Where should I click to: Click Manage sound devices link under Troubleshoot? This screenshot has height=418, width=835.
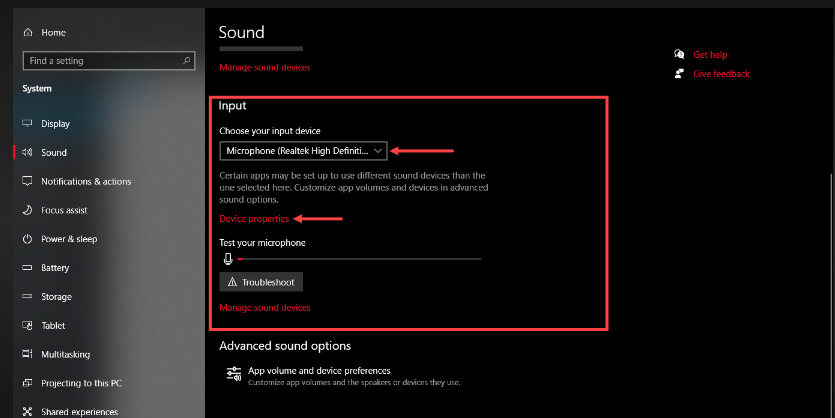pos(264,308)
